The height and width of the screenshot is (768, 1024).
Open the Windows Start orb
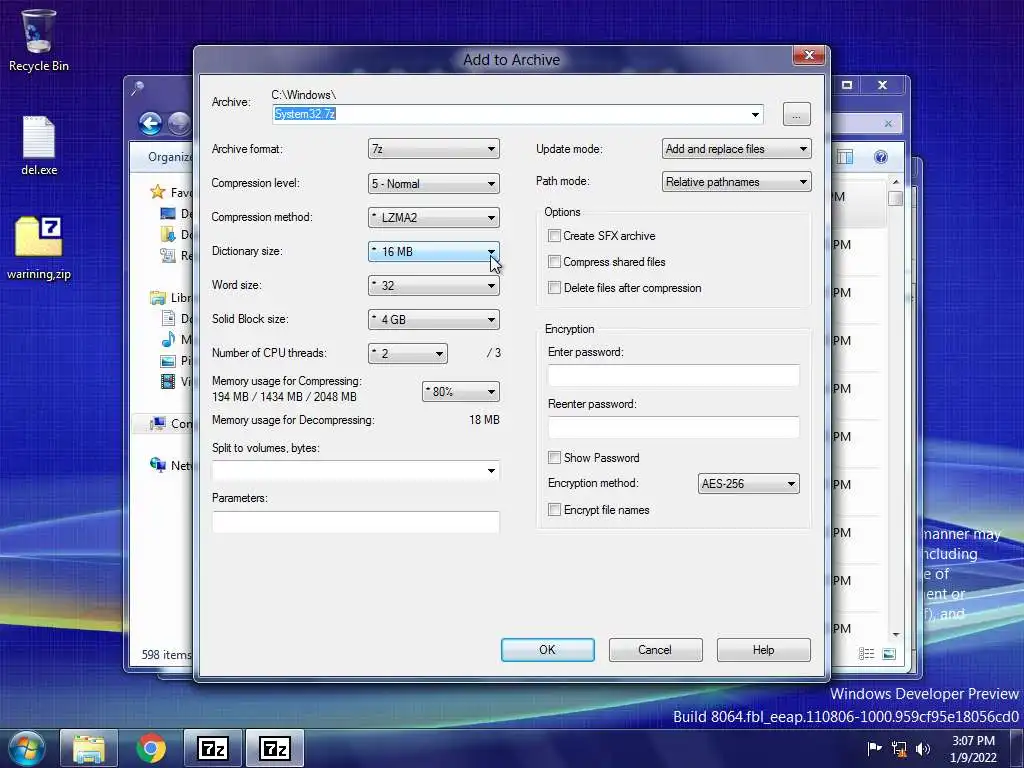25,748
